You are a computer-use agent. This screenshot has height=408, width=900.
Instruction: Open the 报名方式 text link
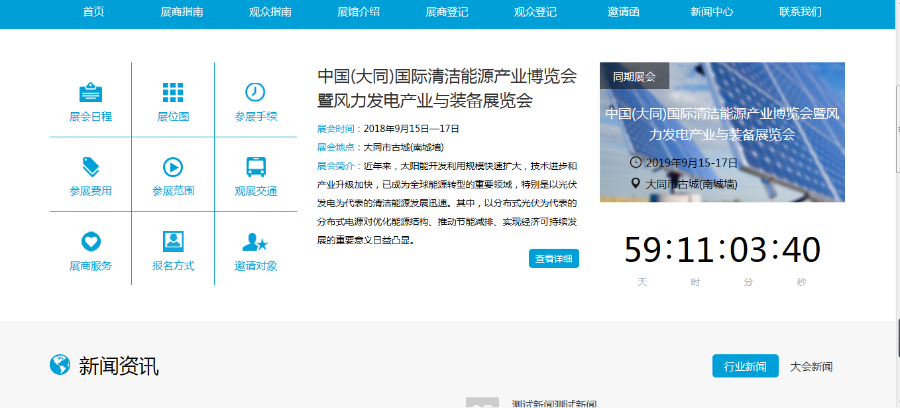click(173, 266)
